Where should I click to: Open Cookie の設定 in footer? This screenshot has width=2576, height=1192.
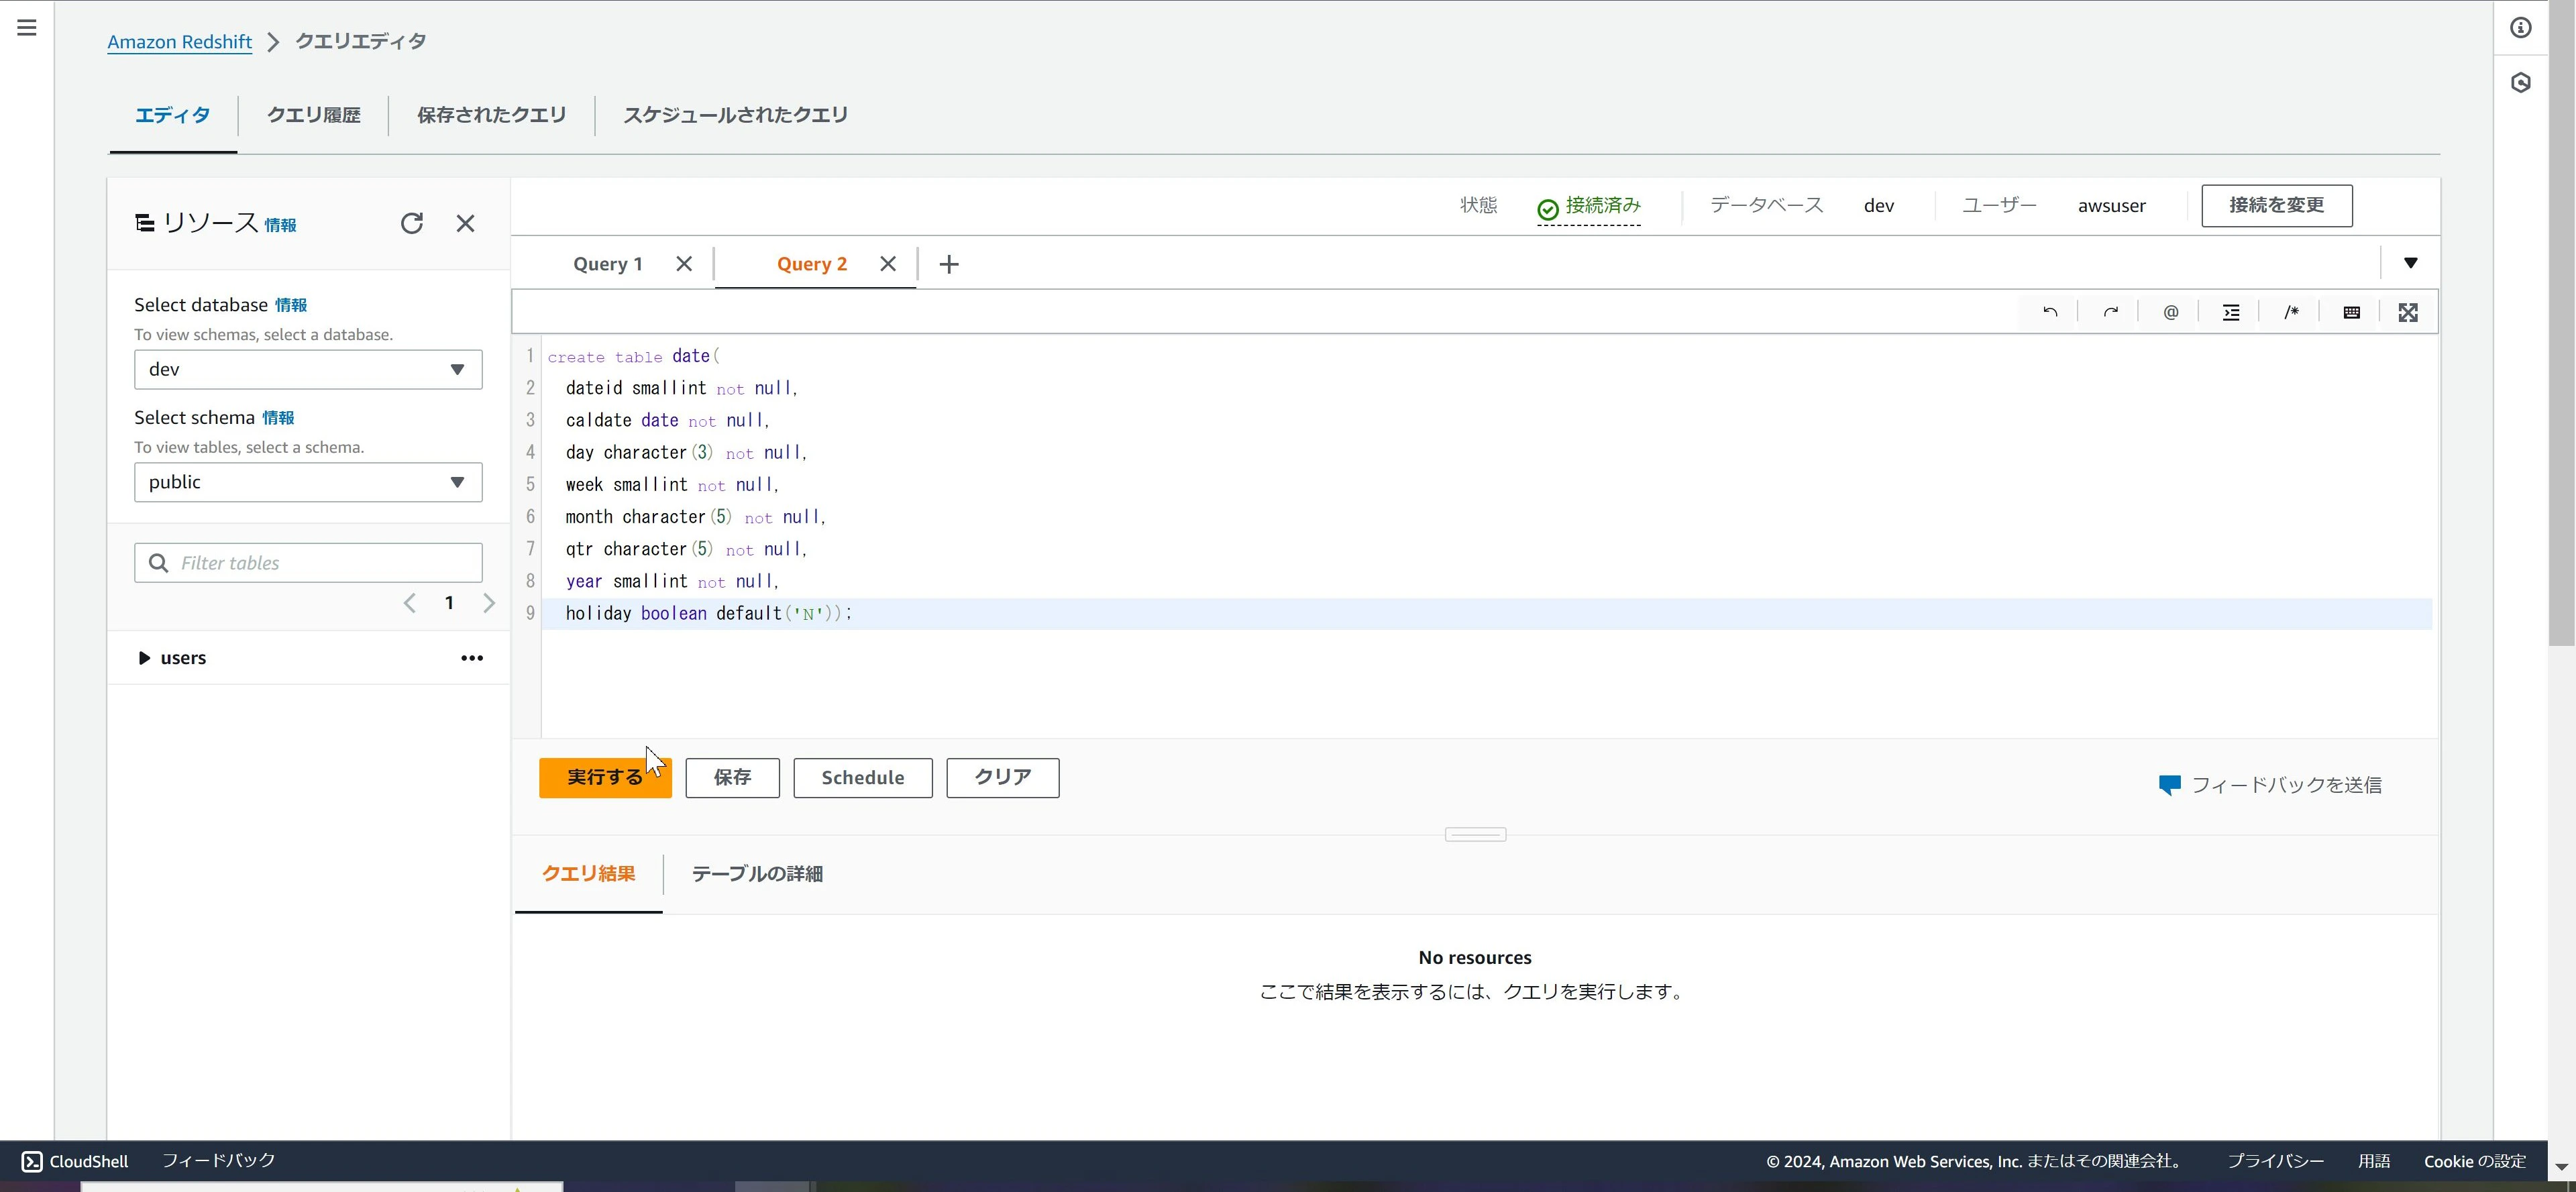tap(2475, 1161)
